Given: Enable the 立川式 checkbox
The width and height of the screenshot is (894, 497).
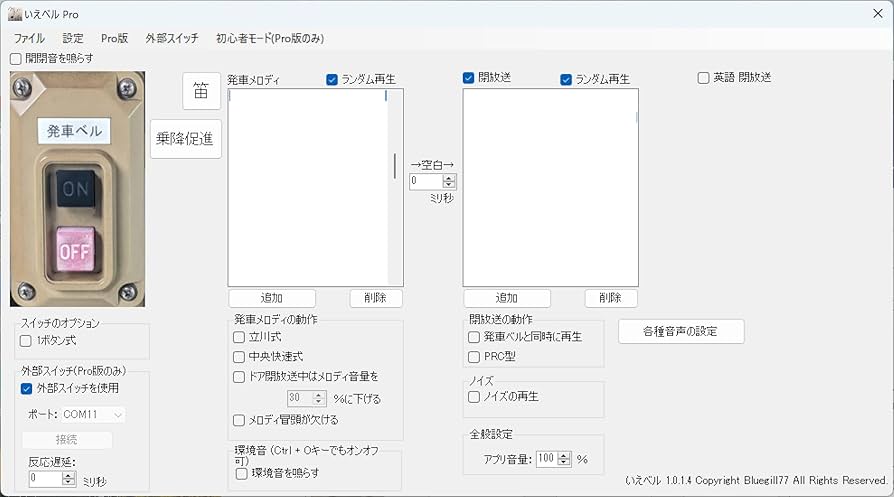Looking at the screenshot, I should point(239,337).
